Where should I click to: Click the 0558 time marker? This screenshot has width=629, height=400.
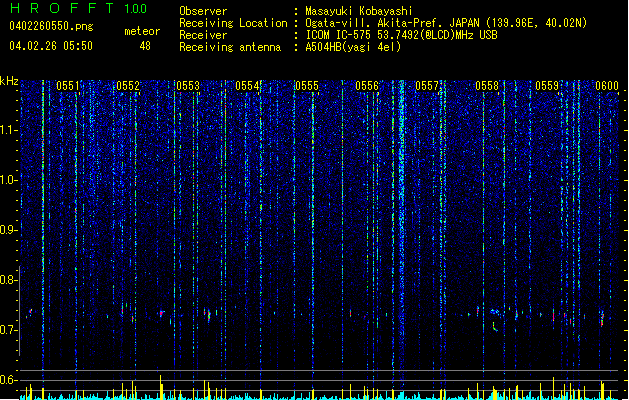(x=487, y=86)
